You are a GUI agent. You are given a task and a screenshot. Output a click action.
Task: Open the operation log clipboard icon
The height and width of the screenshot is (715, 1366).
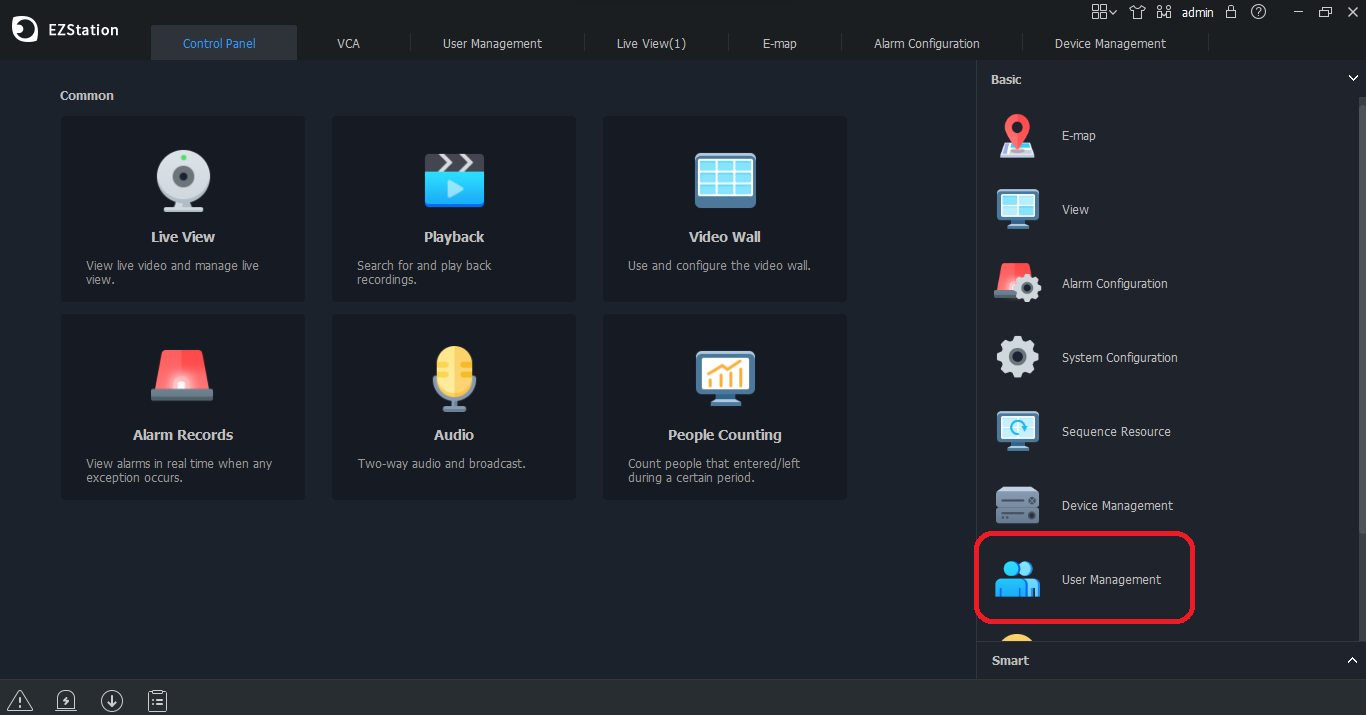click(x=157, y=700)
